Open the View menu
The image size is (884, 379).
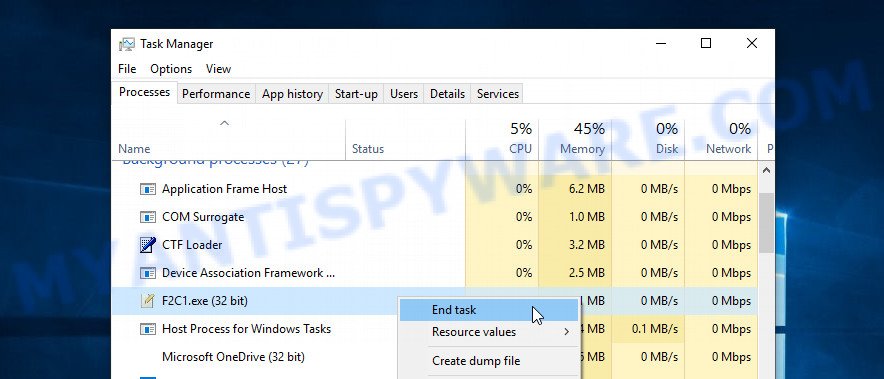pyautogui.click(x=218, y=69)
